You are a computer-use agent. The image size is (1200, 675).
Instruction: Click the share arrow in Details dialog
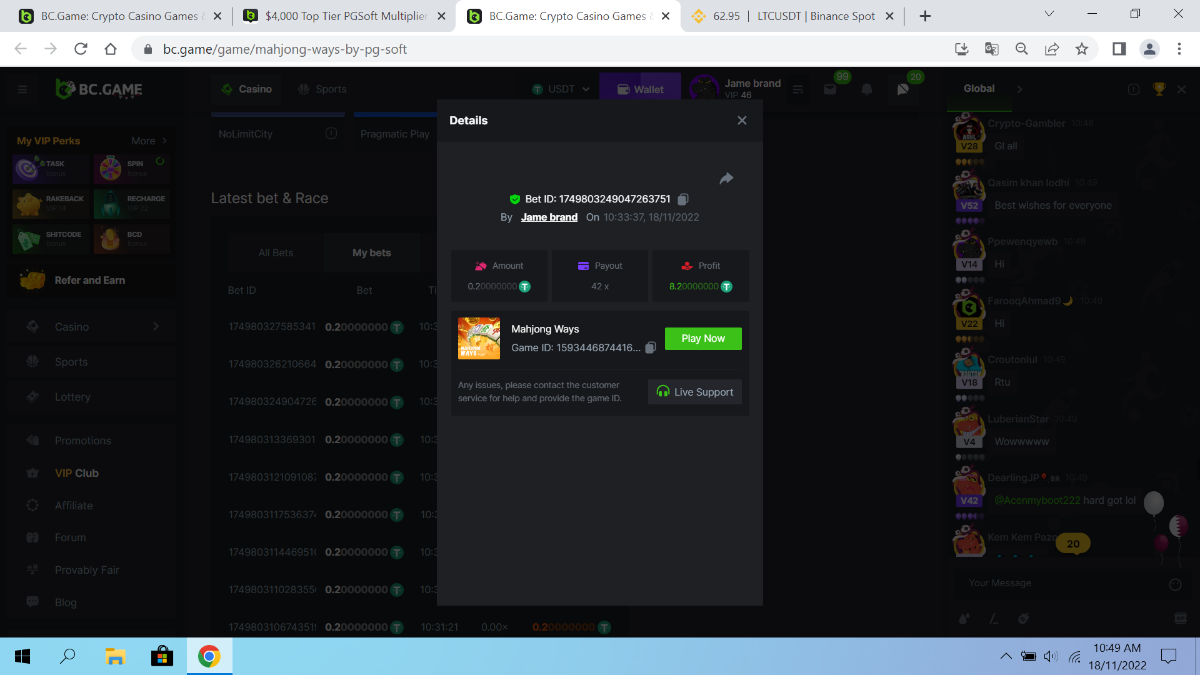point(726,179)
